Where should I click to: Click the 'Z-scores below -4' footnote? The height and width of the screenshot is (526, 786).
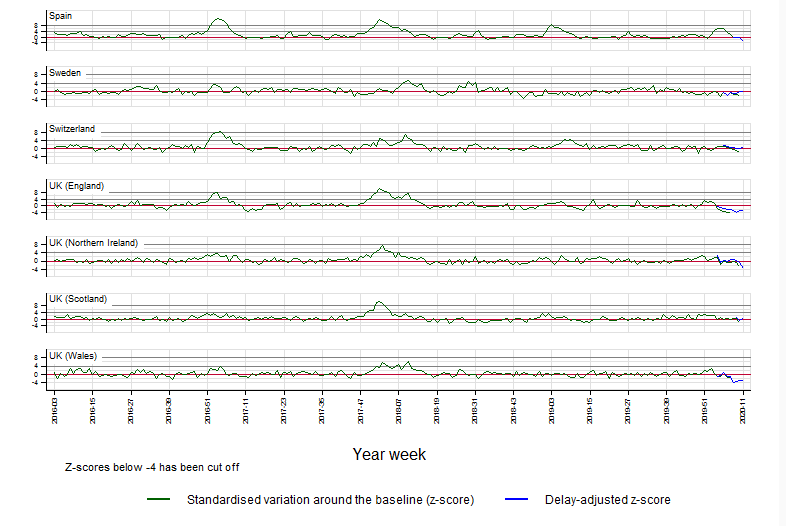[x=152, y=467]
